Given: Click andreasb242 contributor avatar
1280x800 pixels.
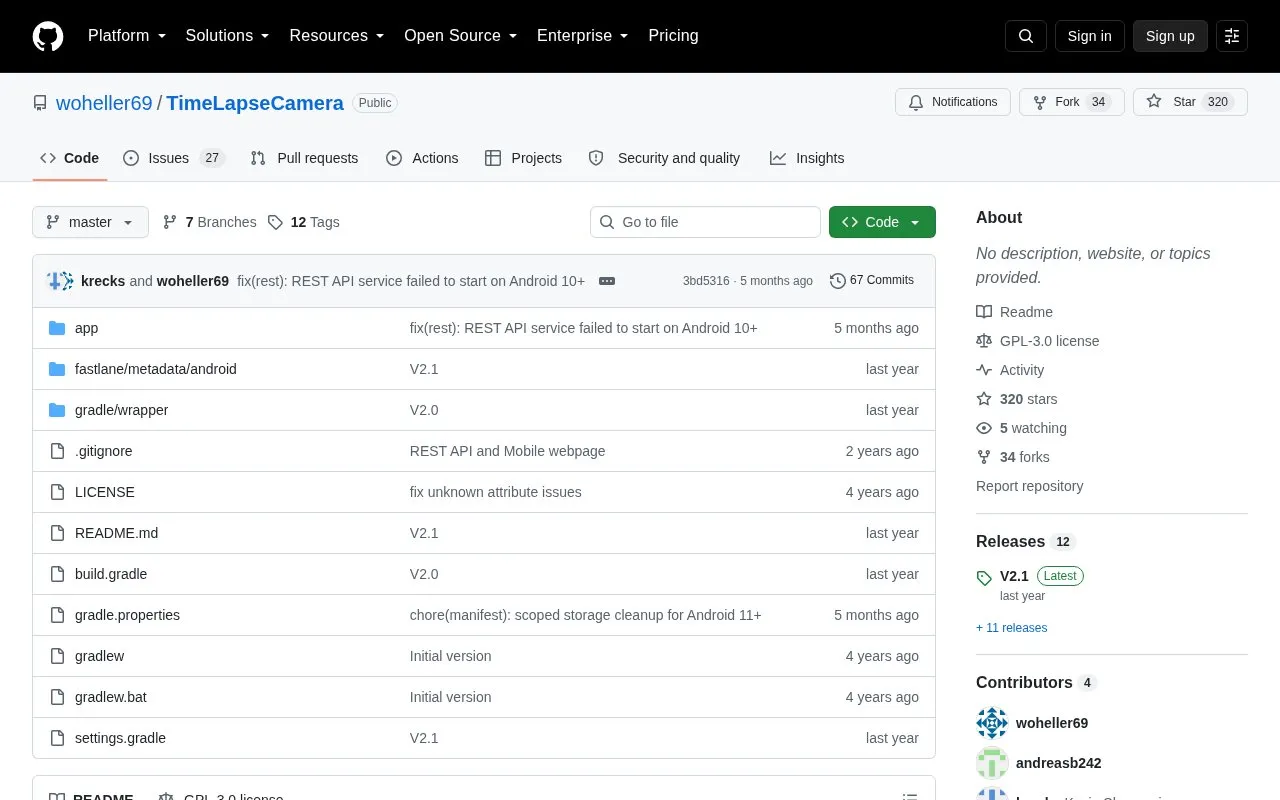Looking at the screenshot, I should point(992,763).
